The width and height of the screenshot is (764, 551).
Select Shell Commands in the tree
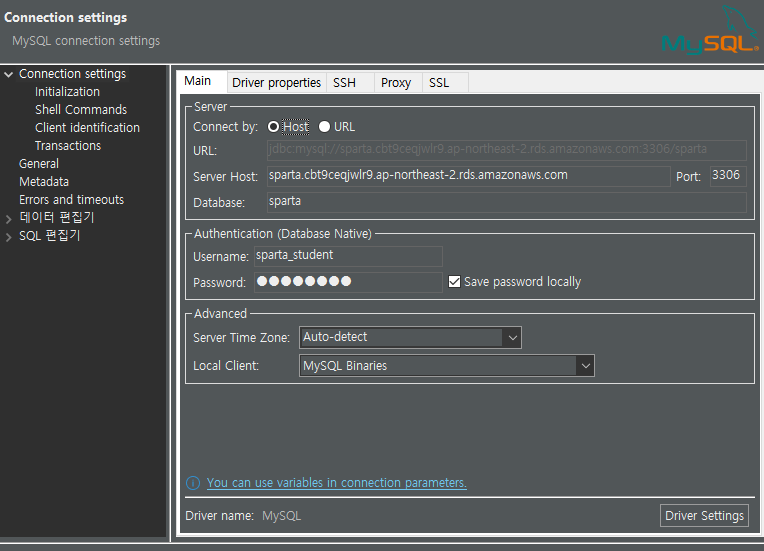81,110
